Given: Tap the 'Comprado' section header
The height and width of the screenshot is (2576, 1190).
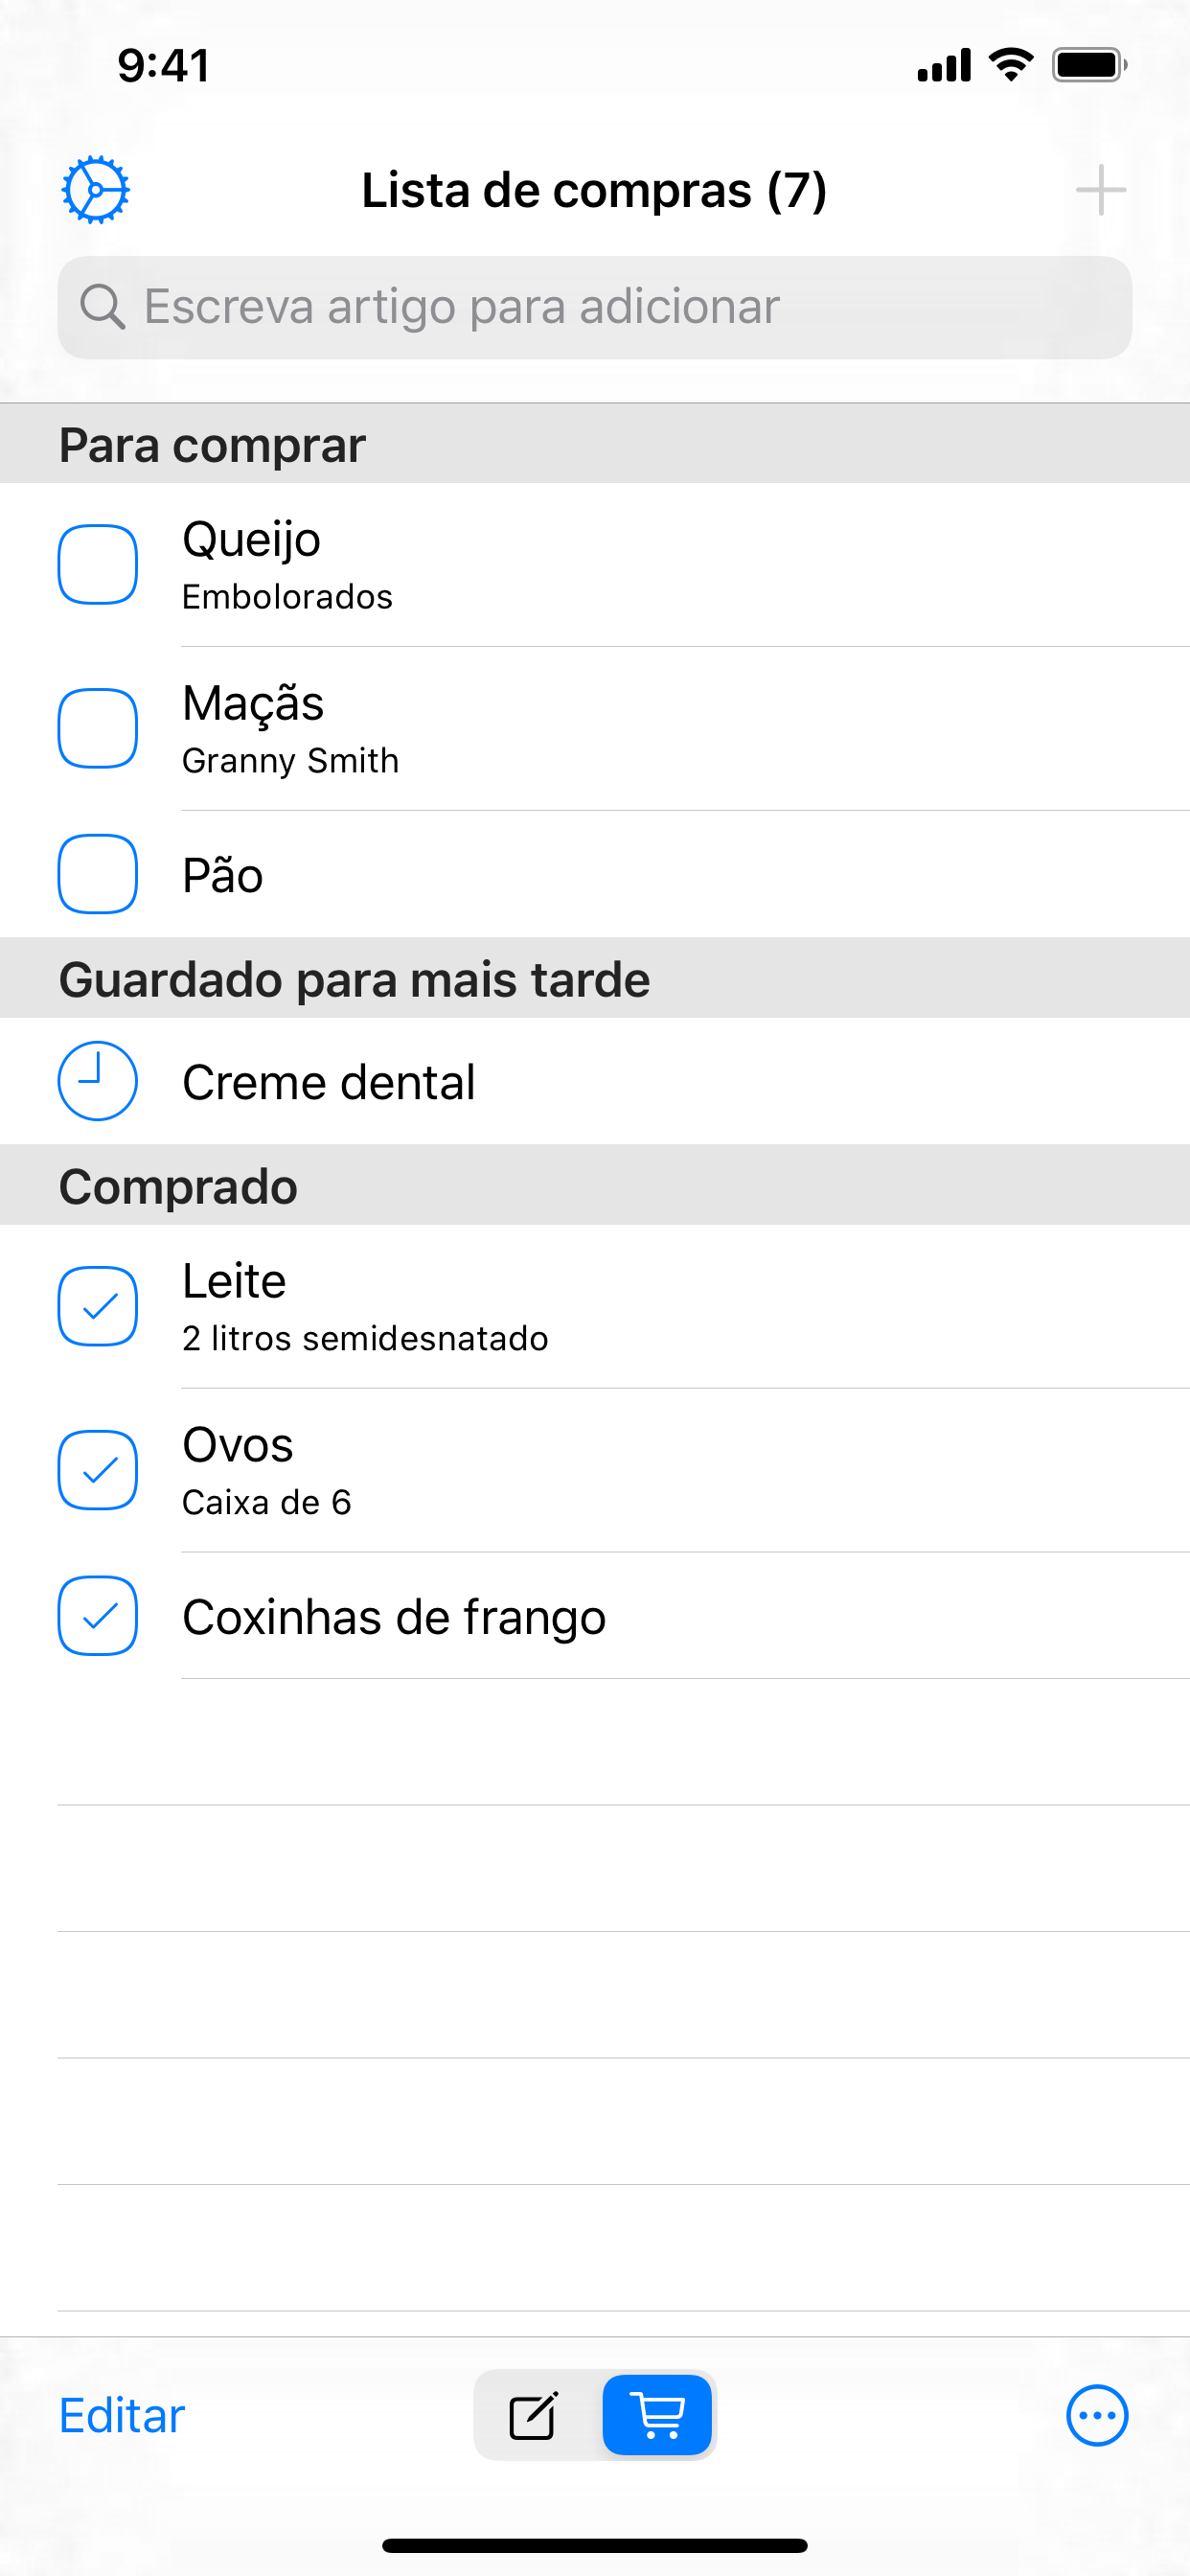Looking at the screenshot, I should pyautogui.click(x=178, y=1186).
